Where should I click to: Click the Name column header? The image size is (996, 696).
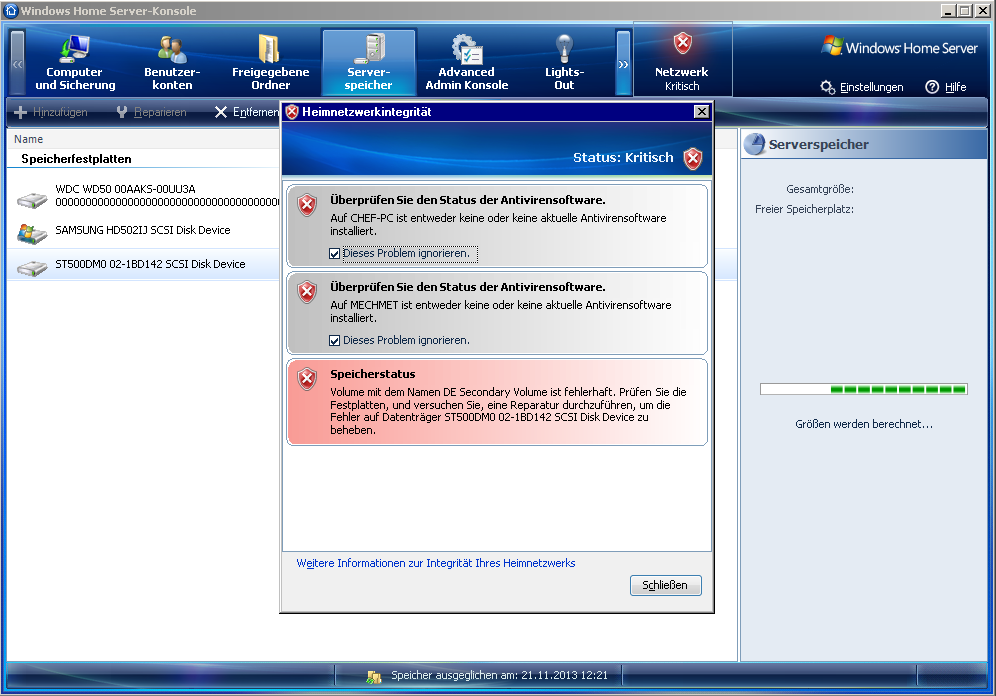click(29, 139)
